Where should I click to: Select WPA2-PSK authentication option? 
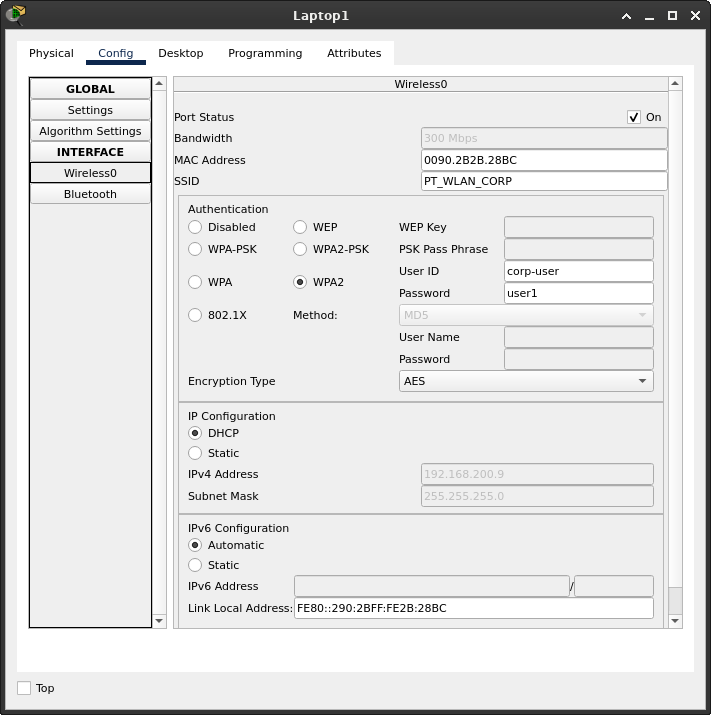300,249
